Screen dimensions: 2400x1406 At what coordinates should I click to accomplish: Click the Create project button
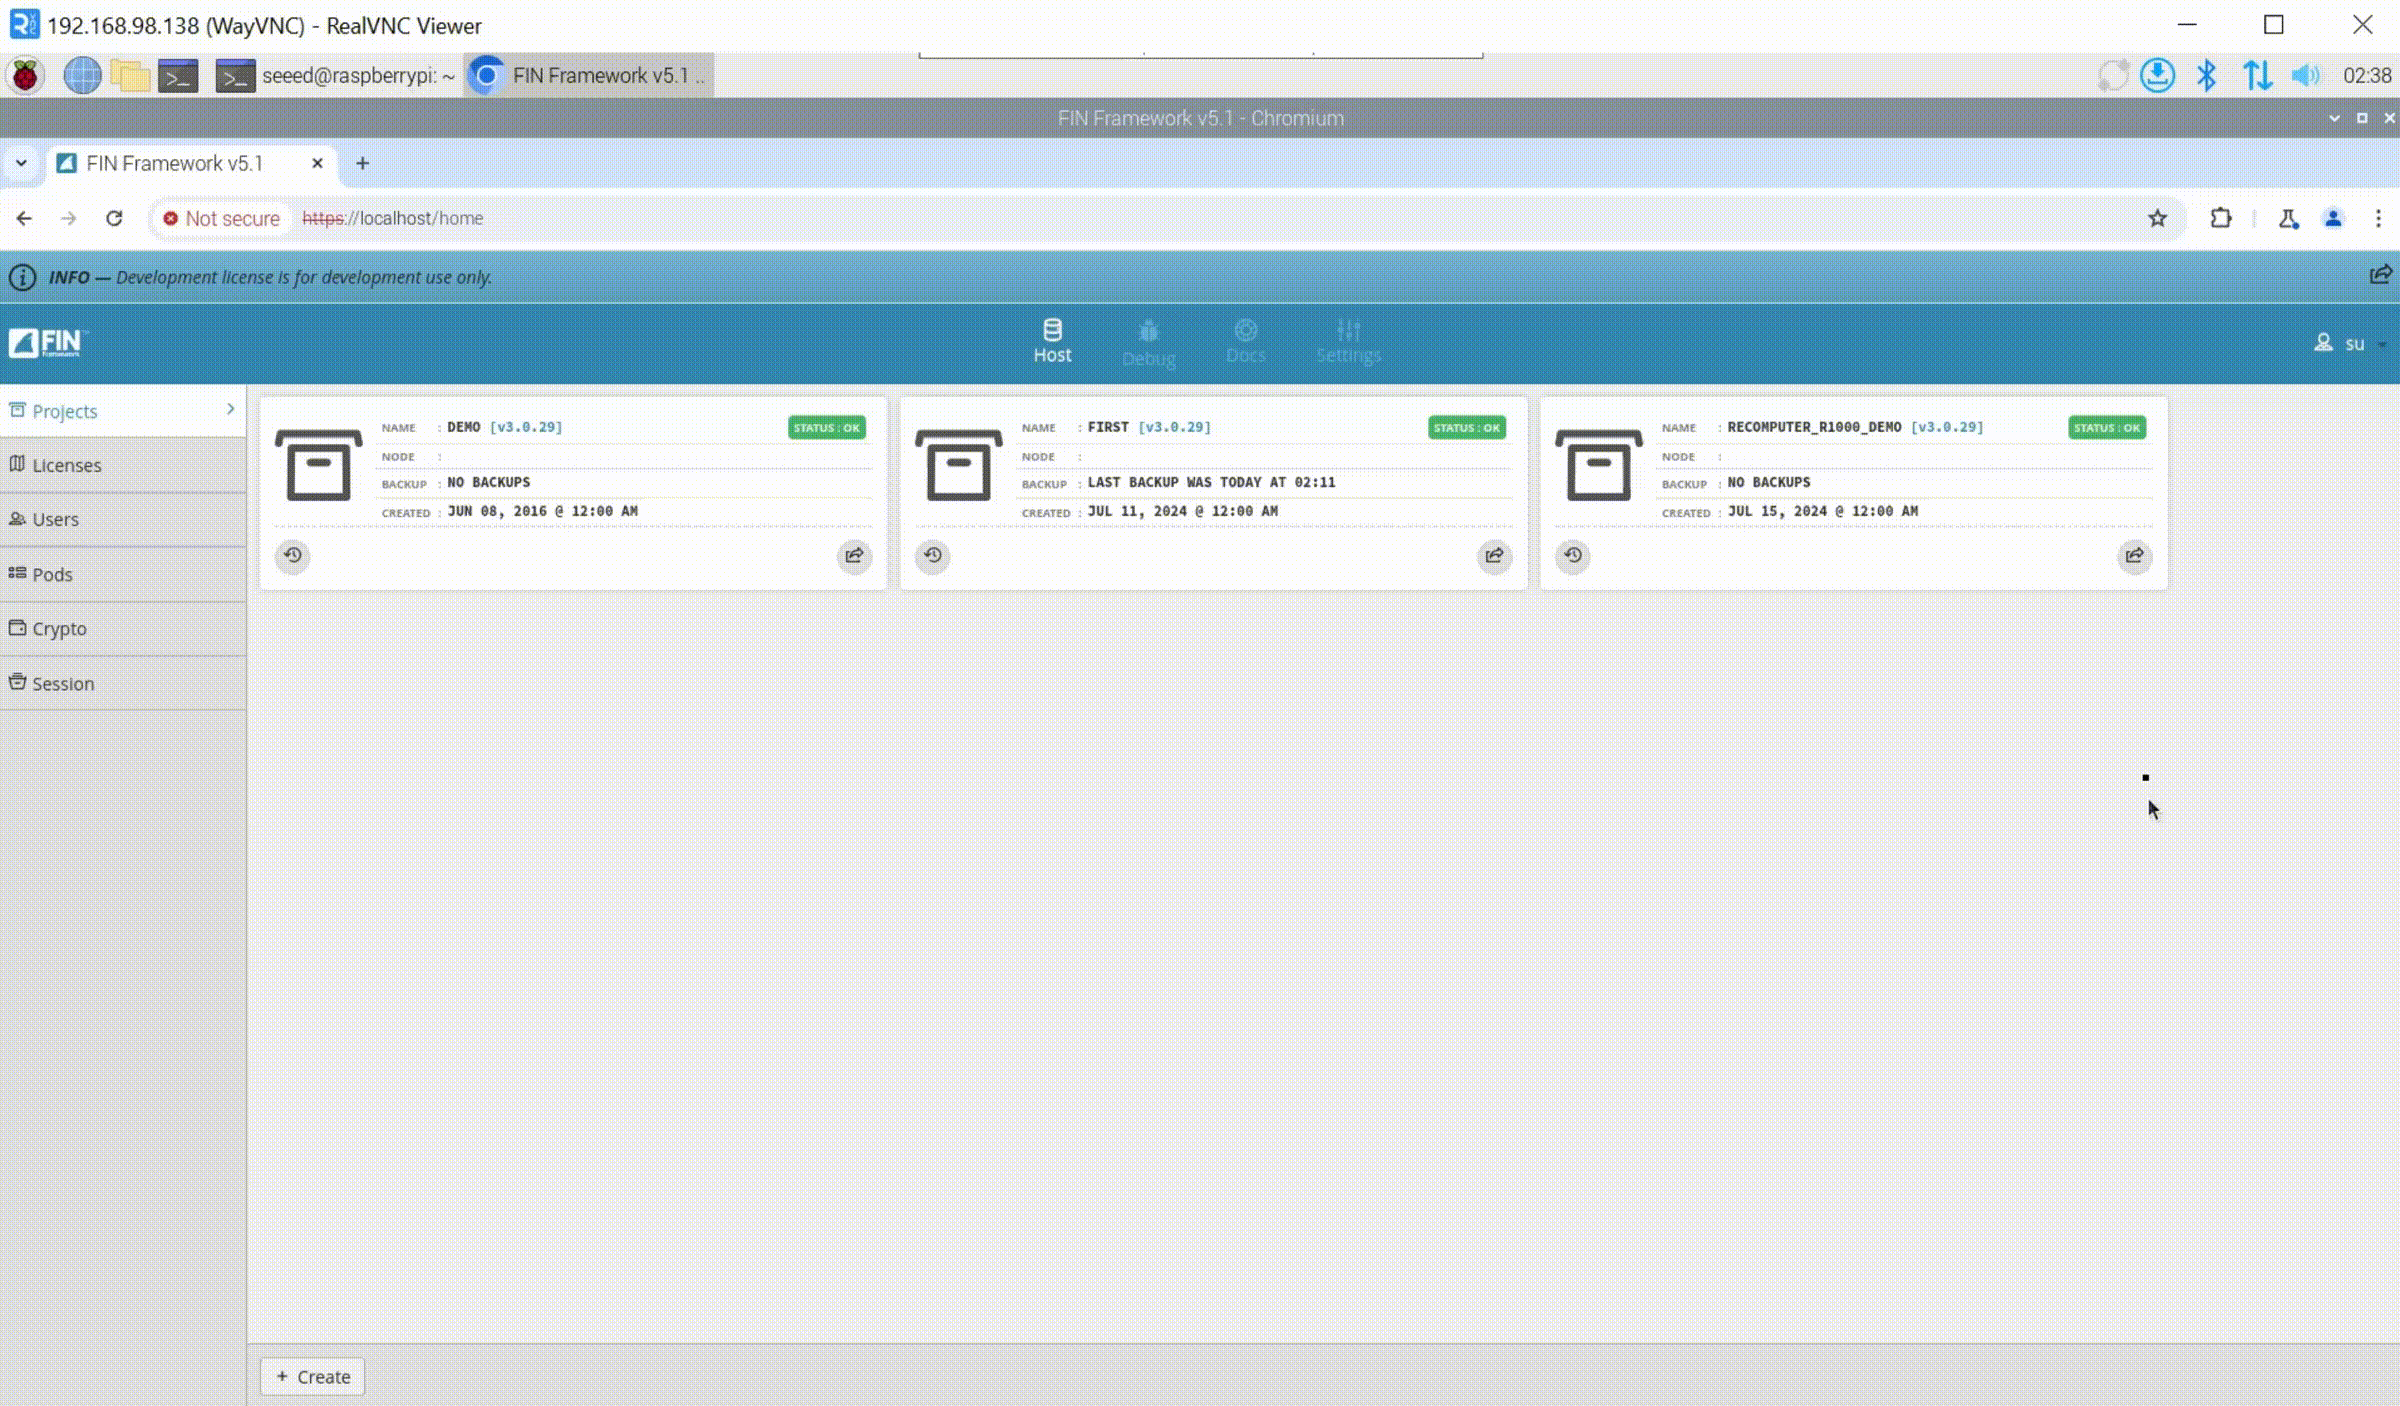[313, 1376]
